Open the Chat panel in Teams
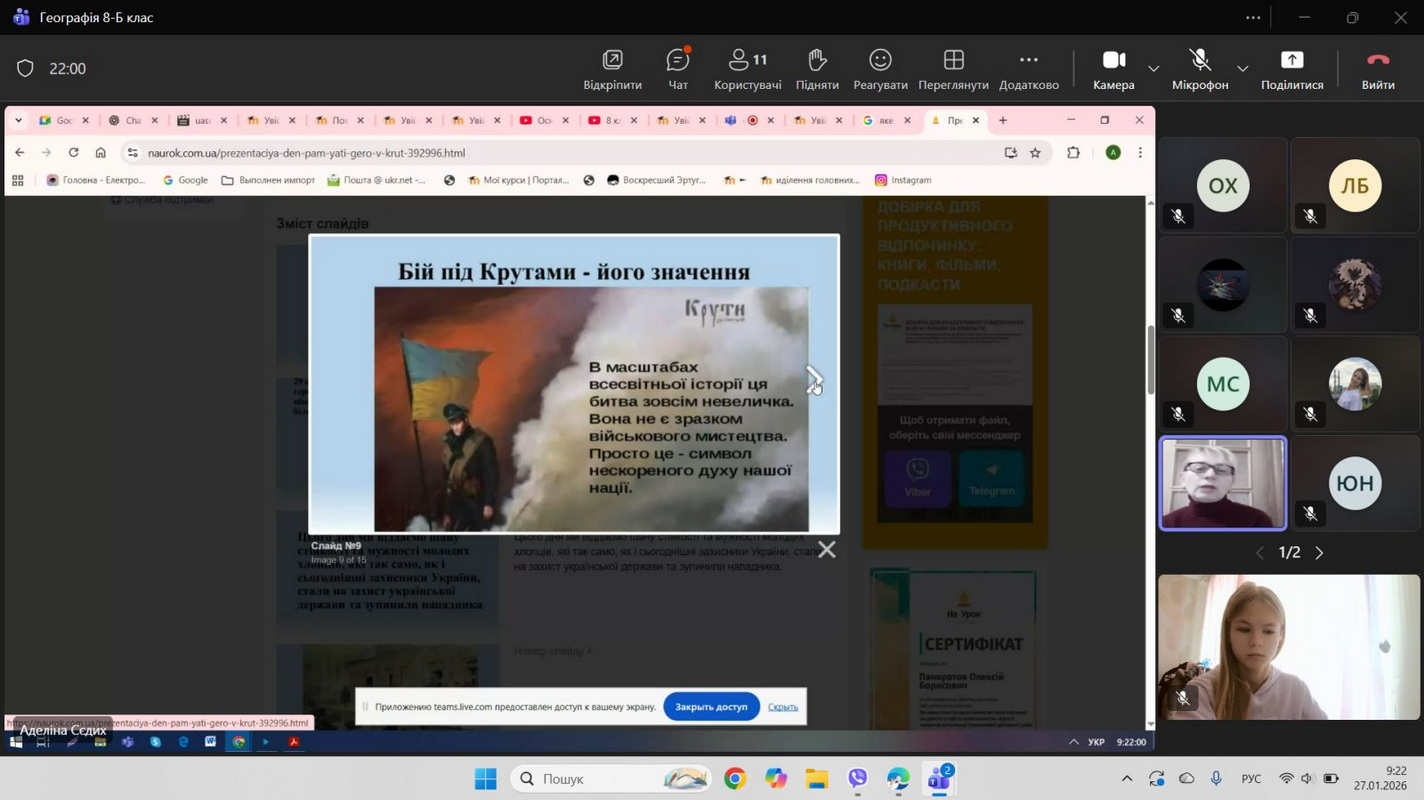This screenshot has width=1424, height=800. click(678, 69)
